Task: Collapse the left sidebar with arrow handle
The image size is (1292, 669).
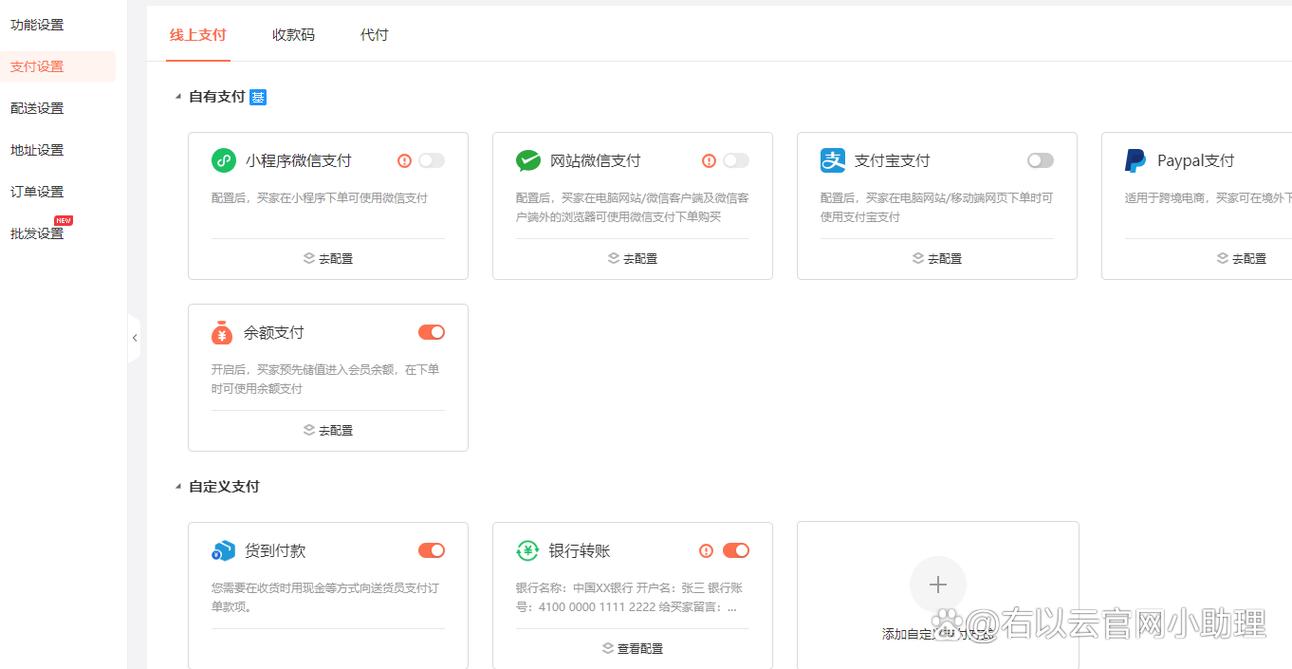Action: coord(134,338)
